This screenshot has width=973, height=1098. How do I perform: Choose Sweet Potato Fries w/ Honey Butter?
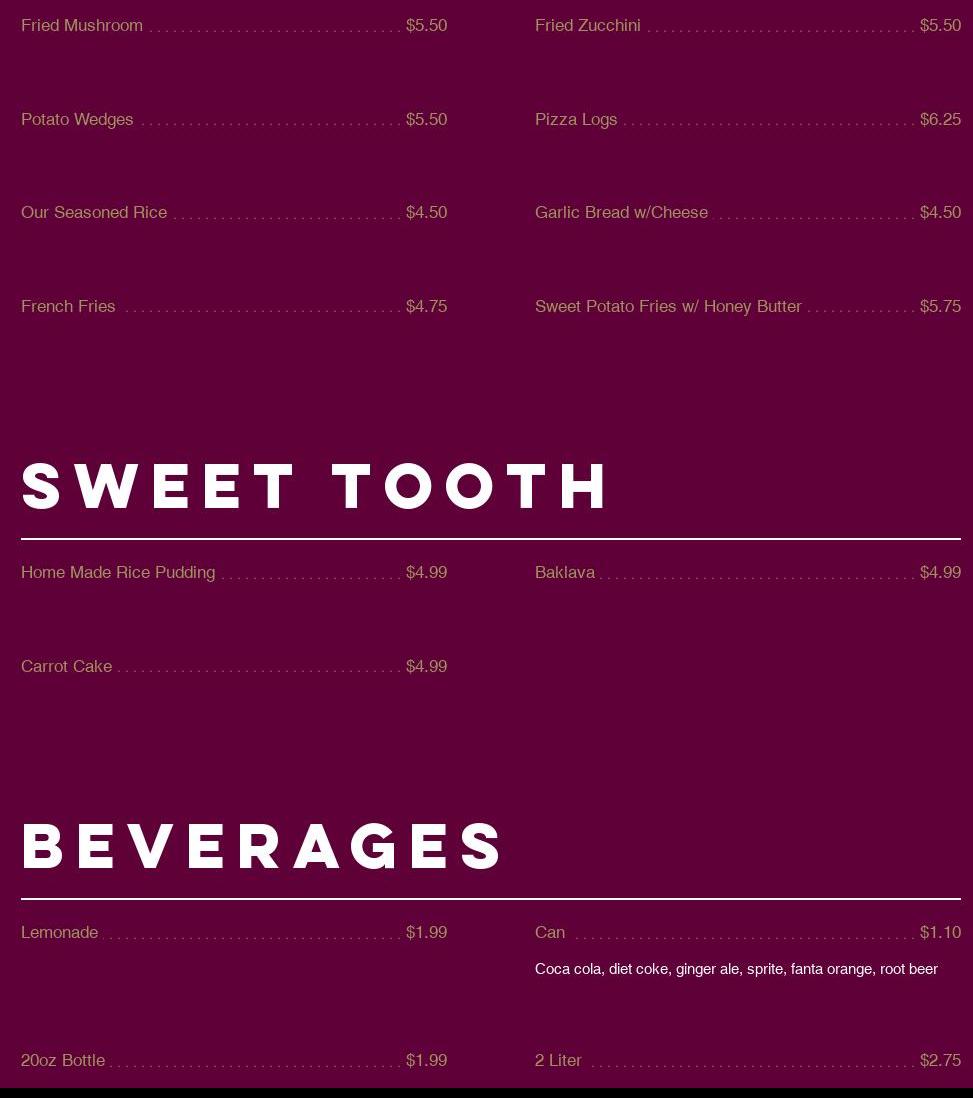(668, 307)
